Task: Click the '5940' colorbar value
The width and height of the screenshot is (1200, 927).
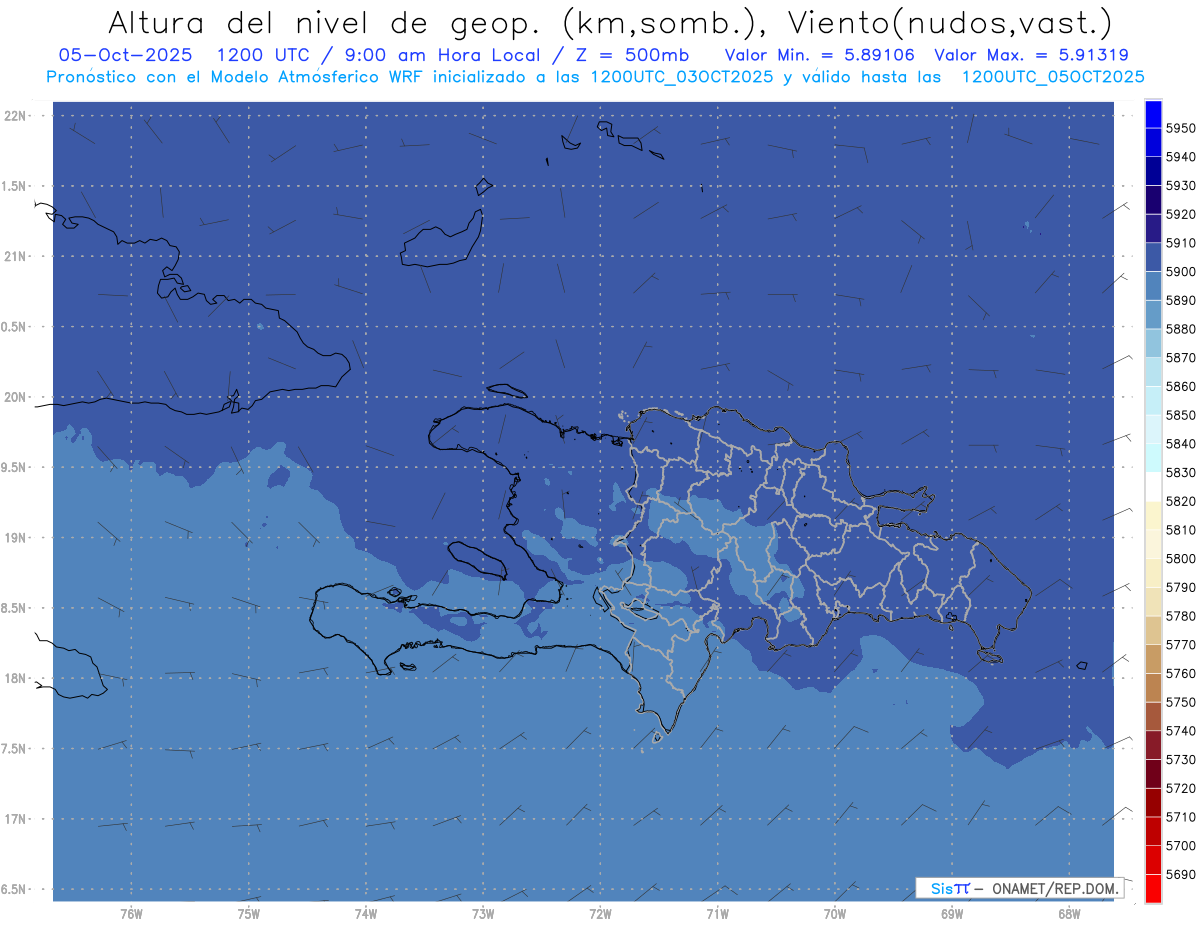Action: 1181,157
